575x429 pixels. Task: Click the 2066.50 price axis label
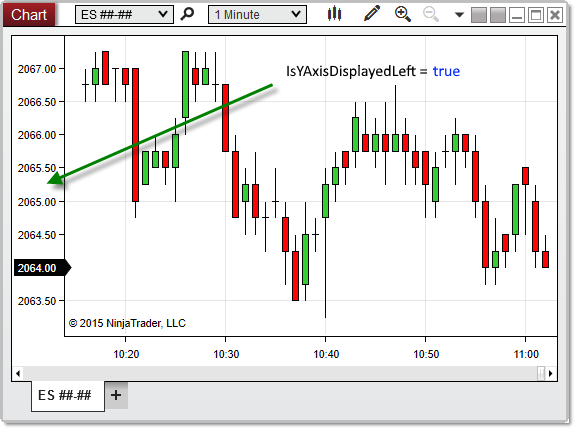coord(37,102)
